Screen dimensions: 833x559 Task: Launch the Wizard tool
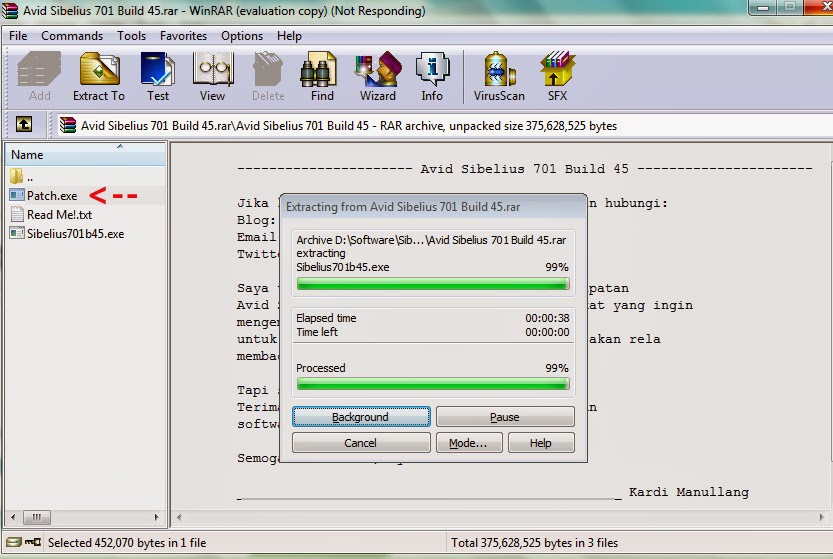coord(378,77)
